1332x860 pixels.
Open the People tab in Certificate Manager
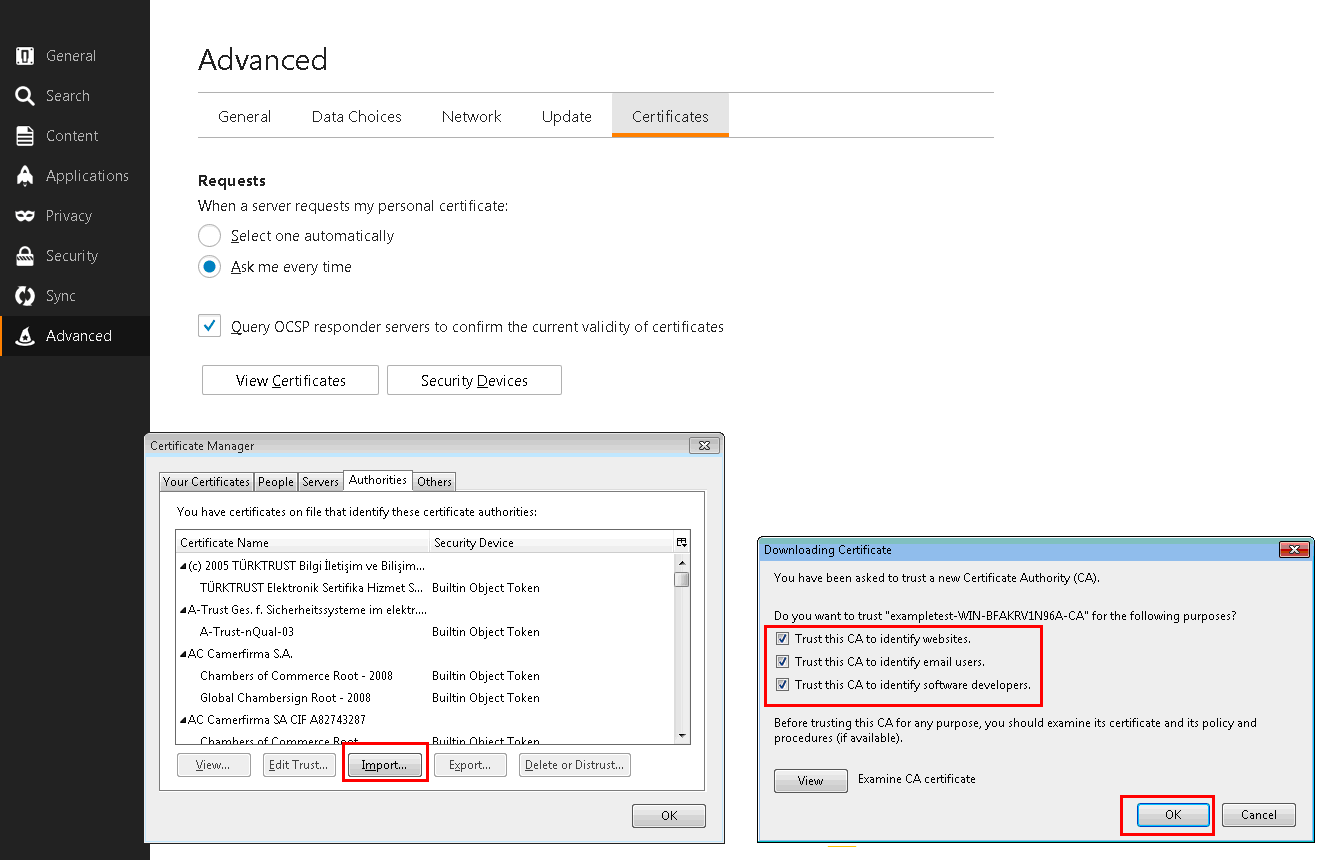(276, 481)
